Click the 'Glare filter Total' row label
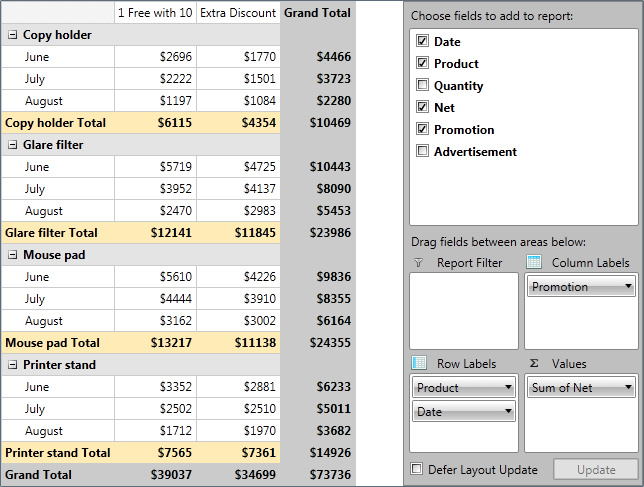The width and height of the screenshot is (644, 487). pyautogui.click(x=51, y=233)
